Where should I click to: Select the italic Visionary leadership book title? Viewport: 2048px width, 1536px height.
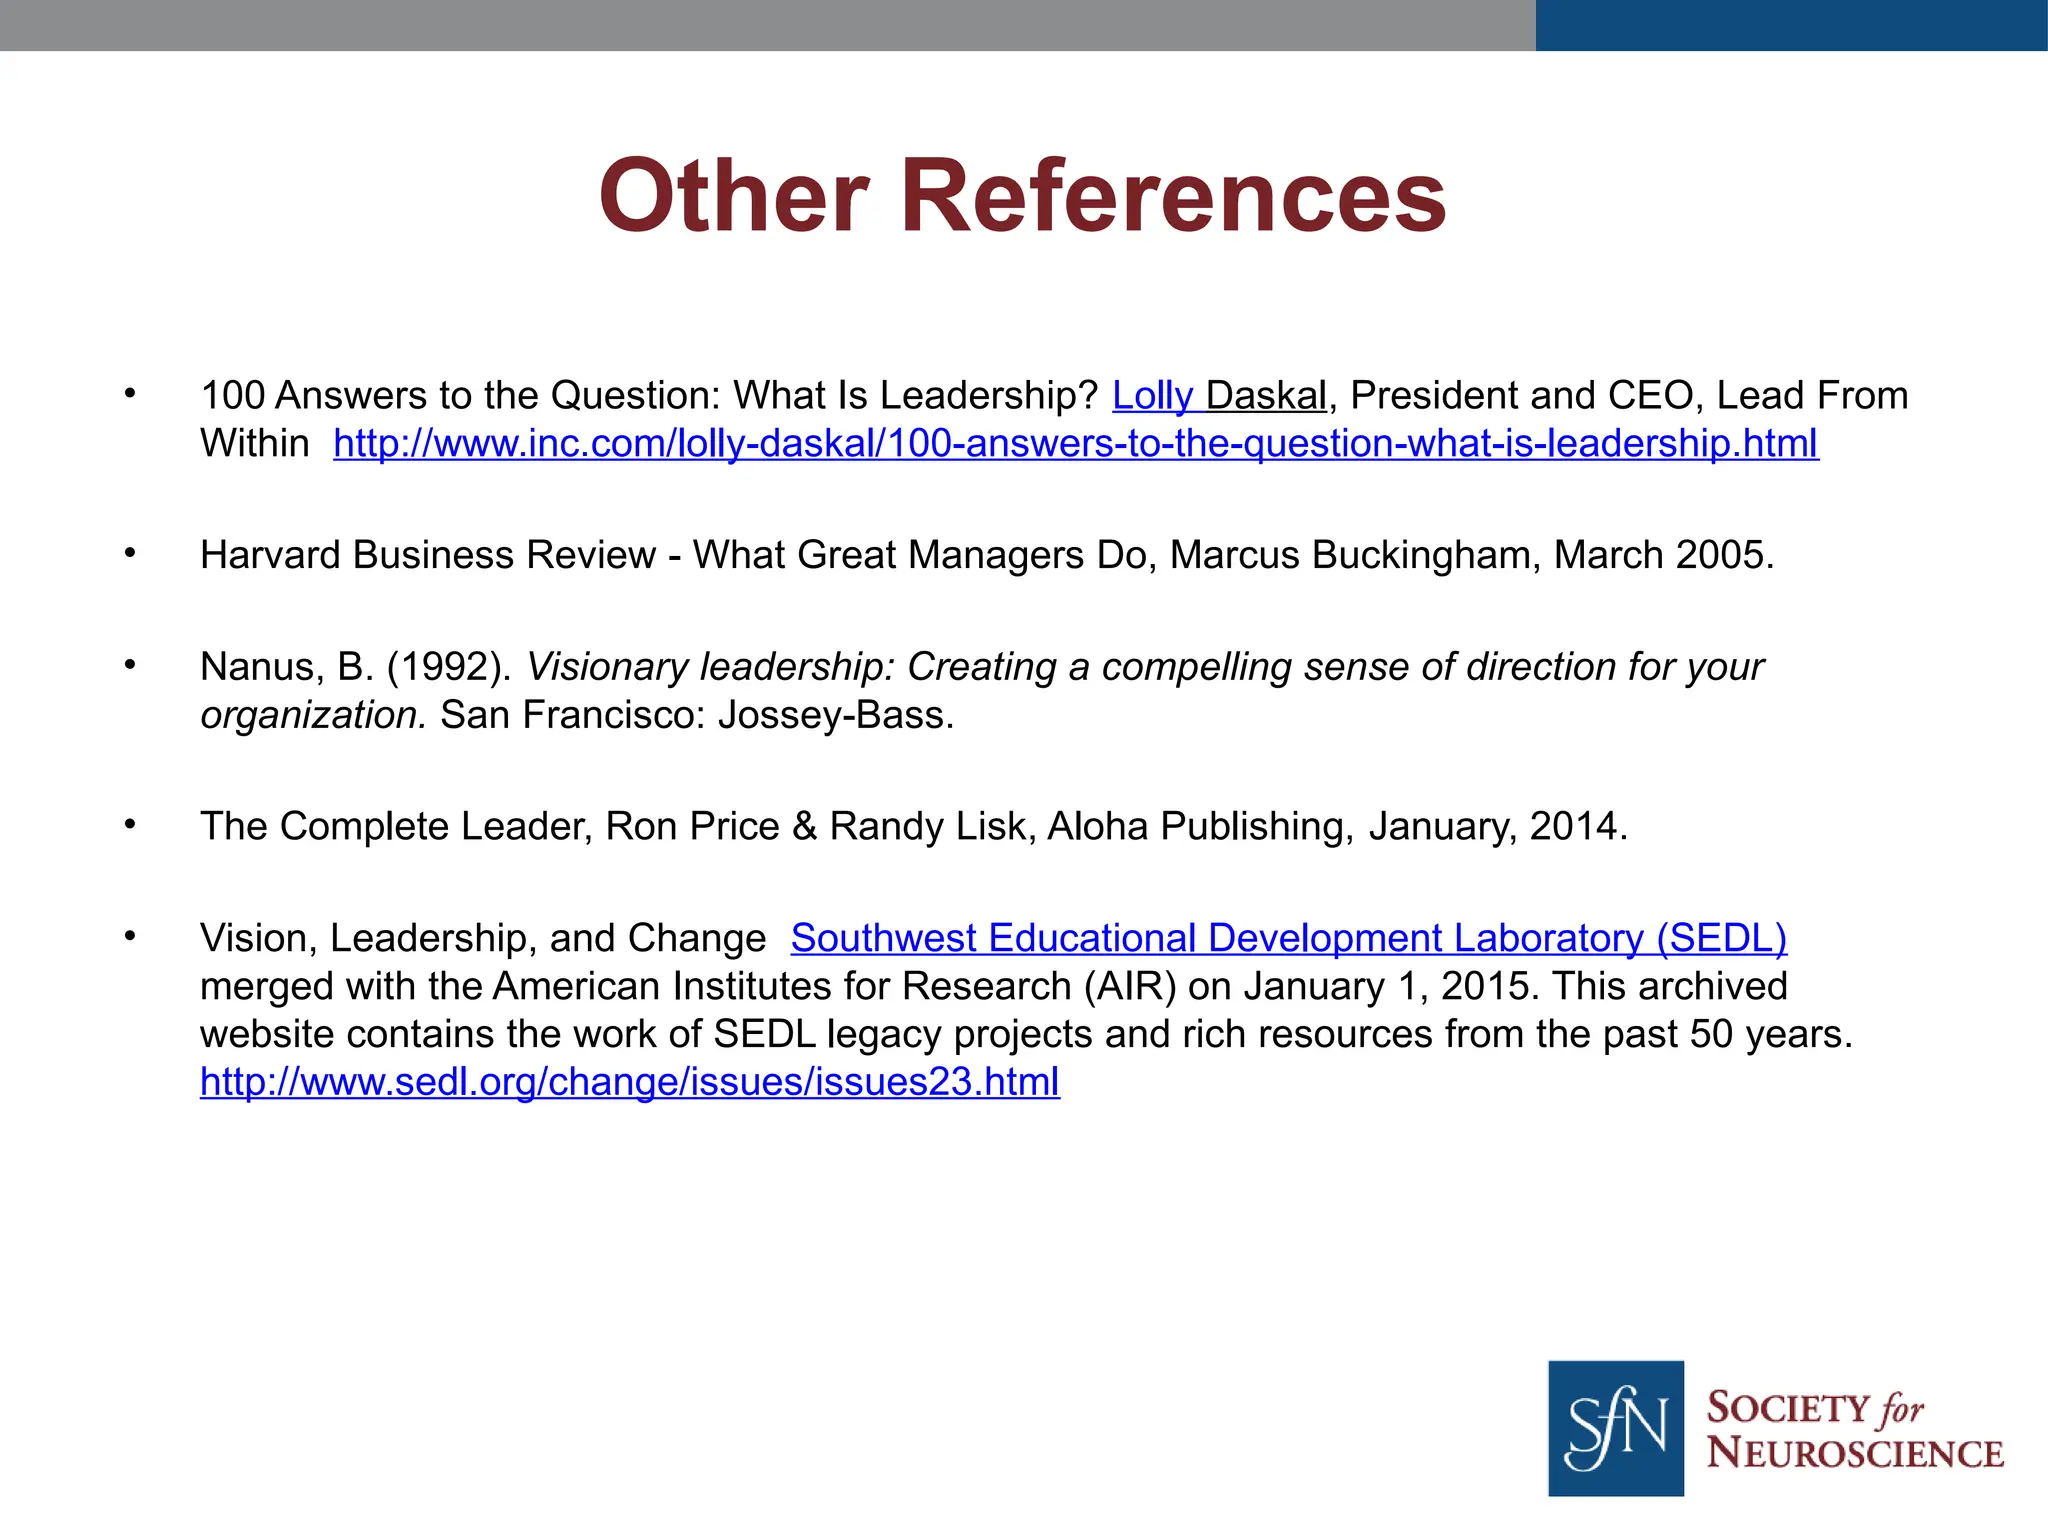click(982, 691)
